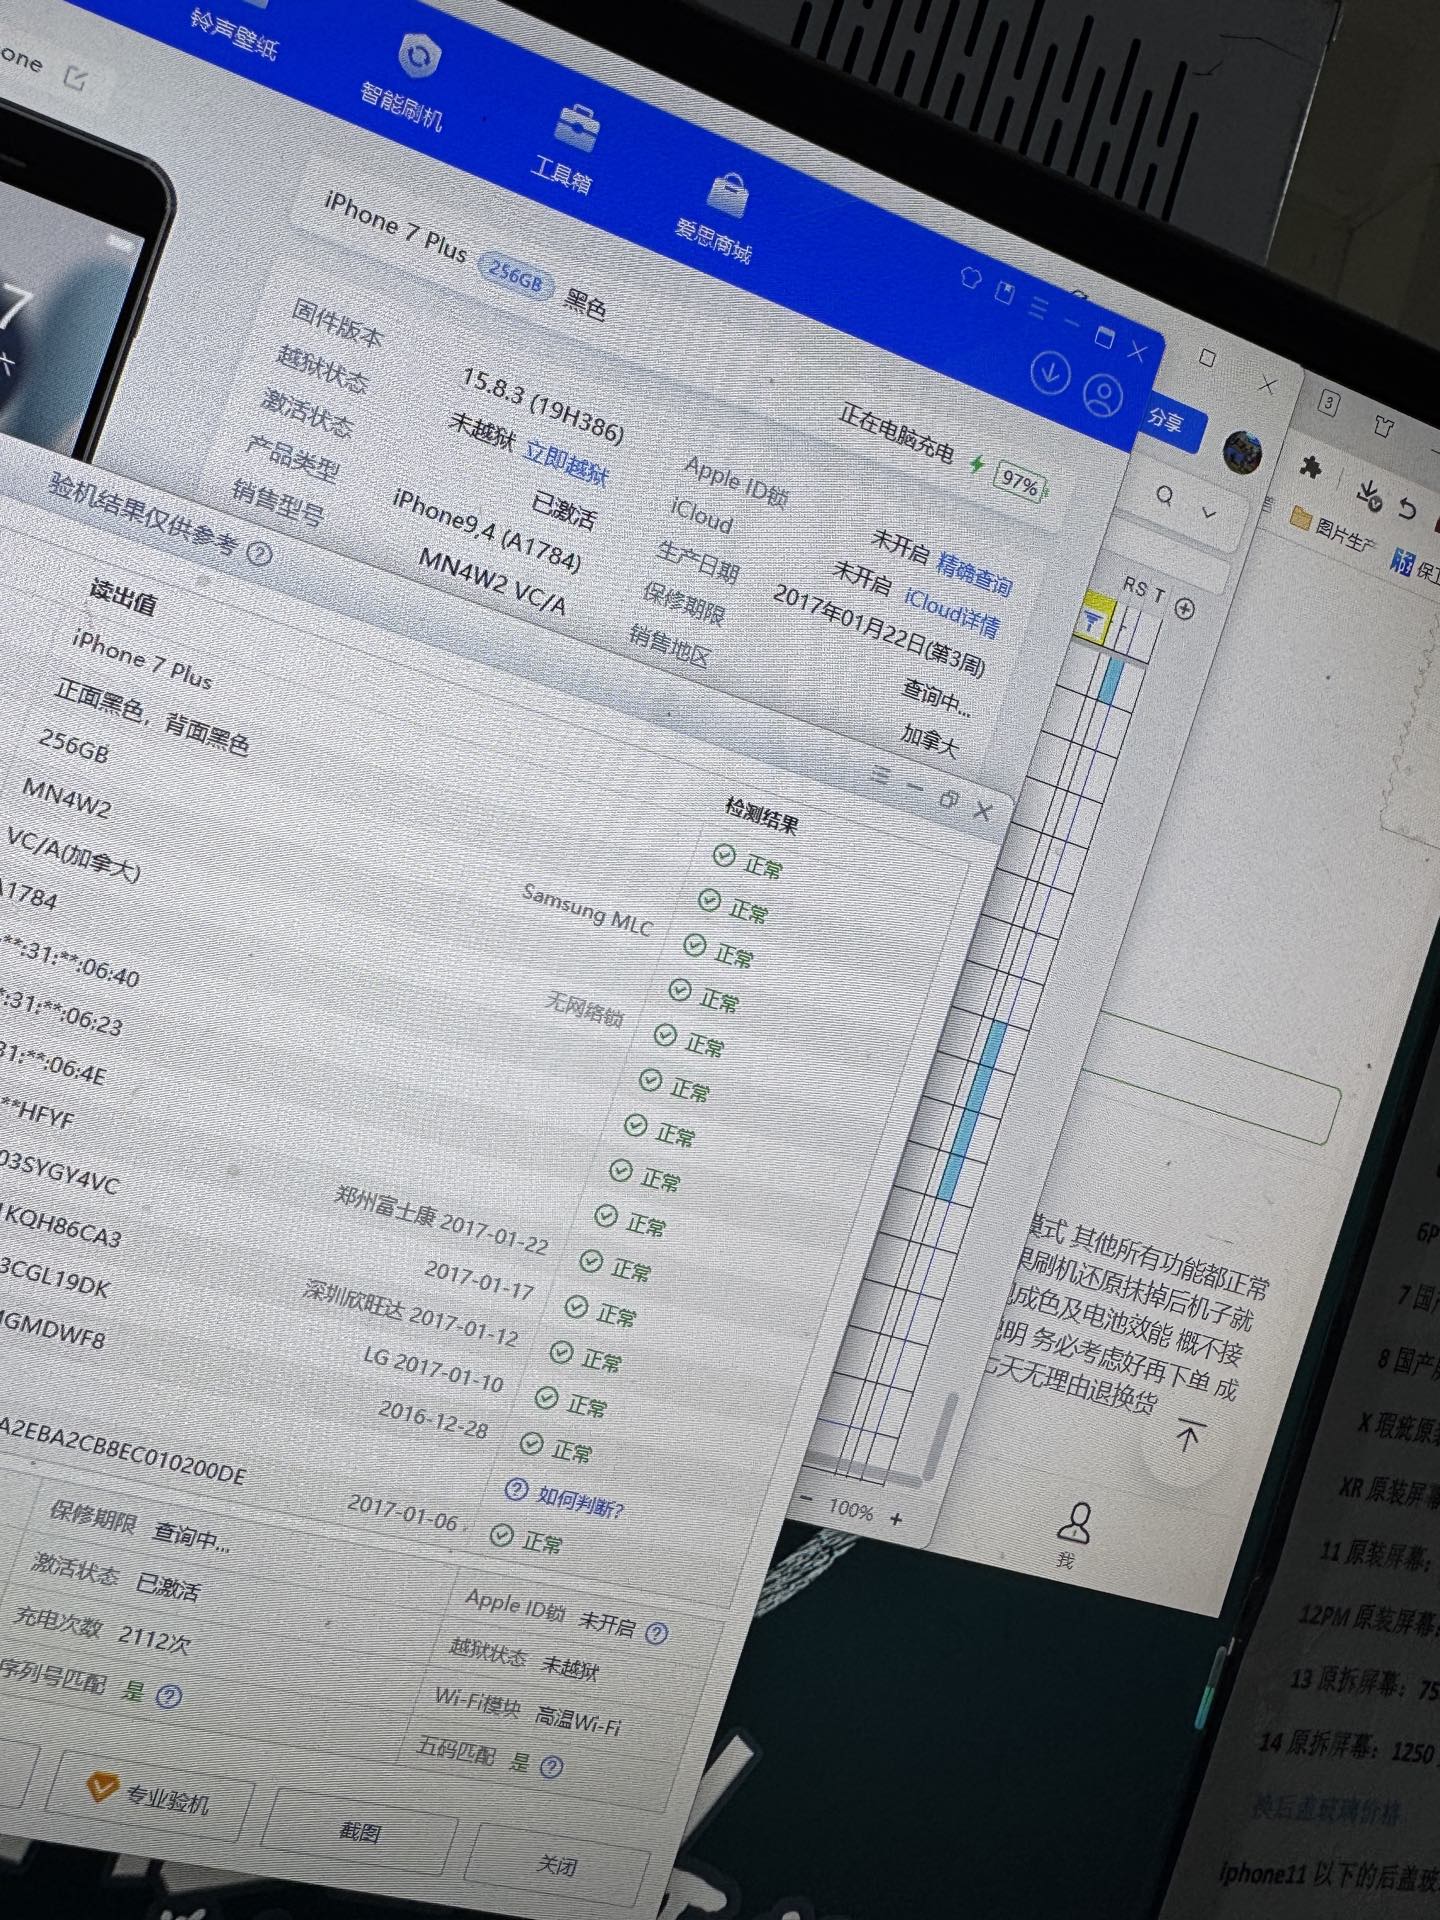
Task: Open the menu icon of the 验机 report window
Action: 881,774
